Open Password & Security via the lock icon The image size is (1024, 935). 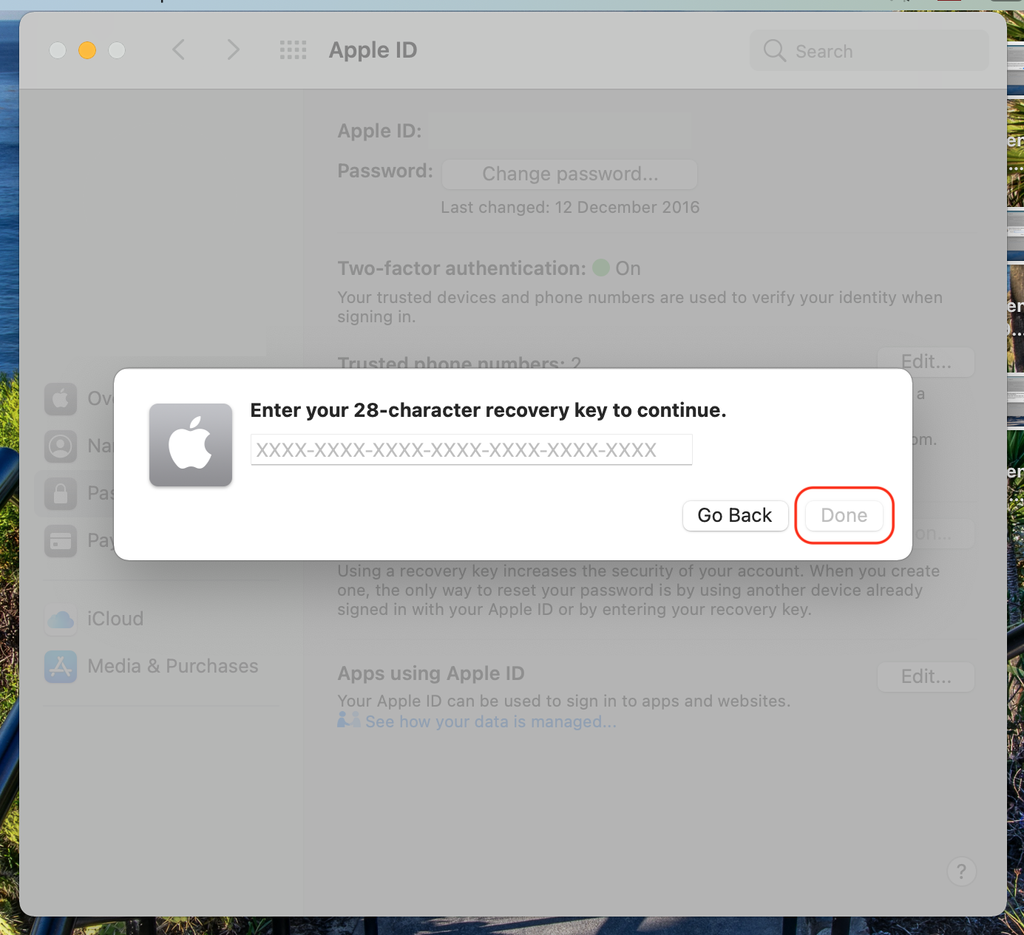pos(60,493)
